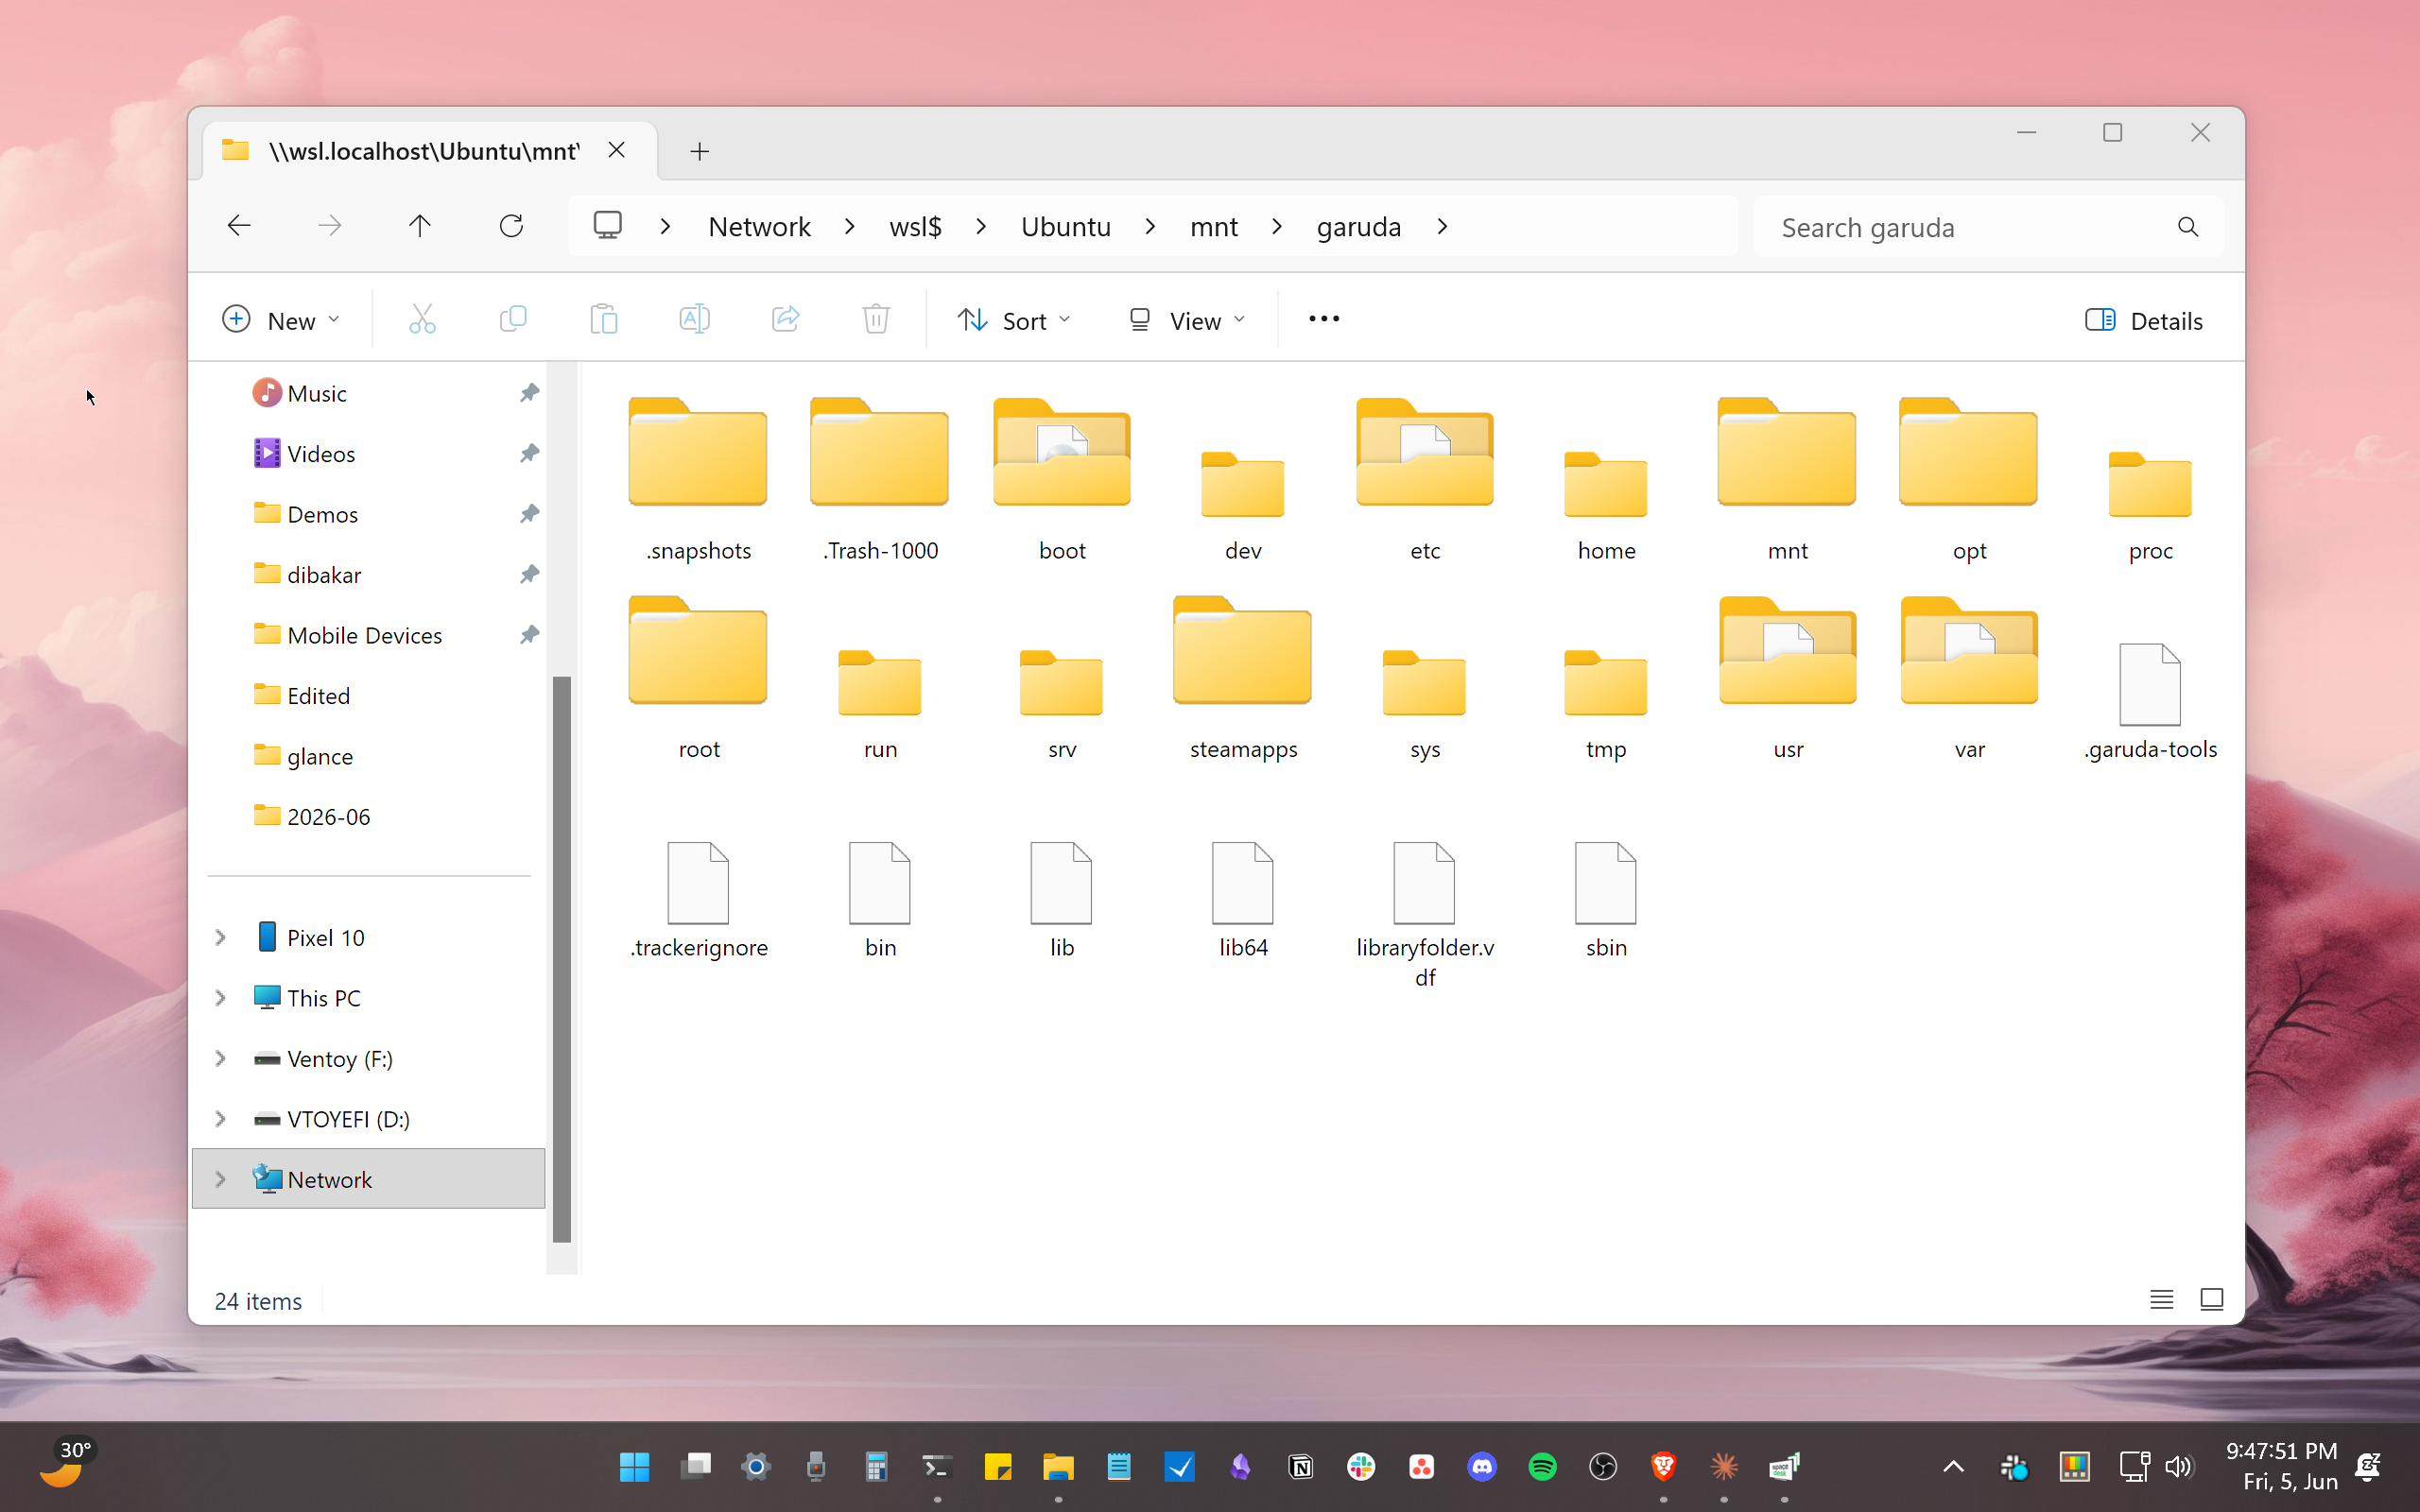Viewport: 2420px width, 1512px height.
Task: Click the Paste clipboard icon
Action: pos(604,320)
